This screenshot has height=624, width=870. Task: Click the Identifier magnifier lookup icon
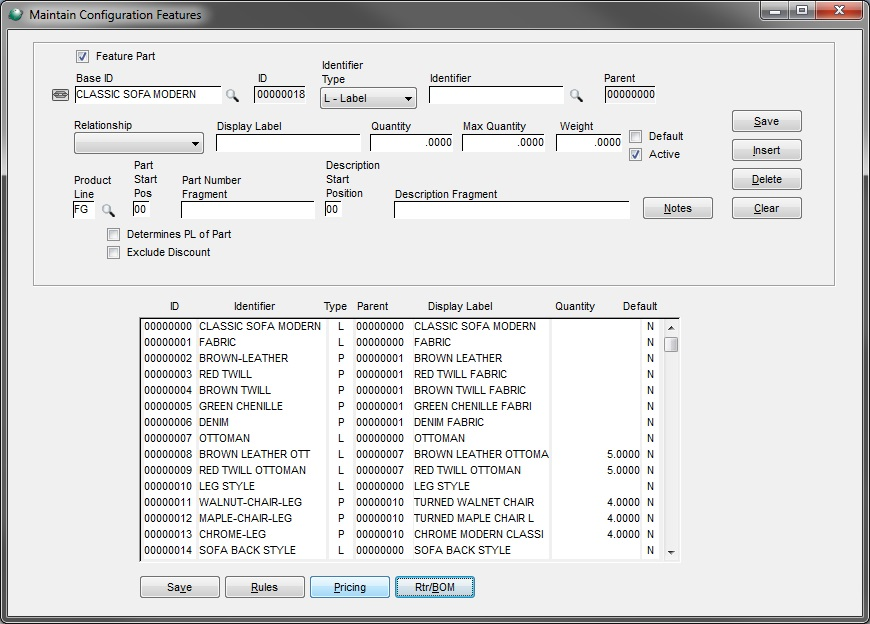[576, 95]
